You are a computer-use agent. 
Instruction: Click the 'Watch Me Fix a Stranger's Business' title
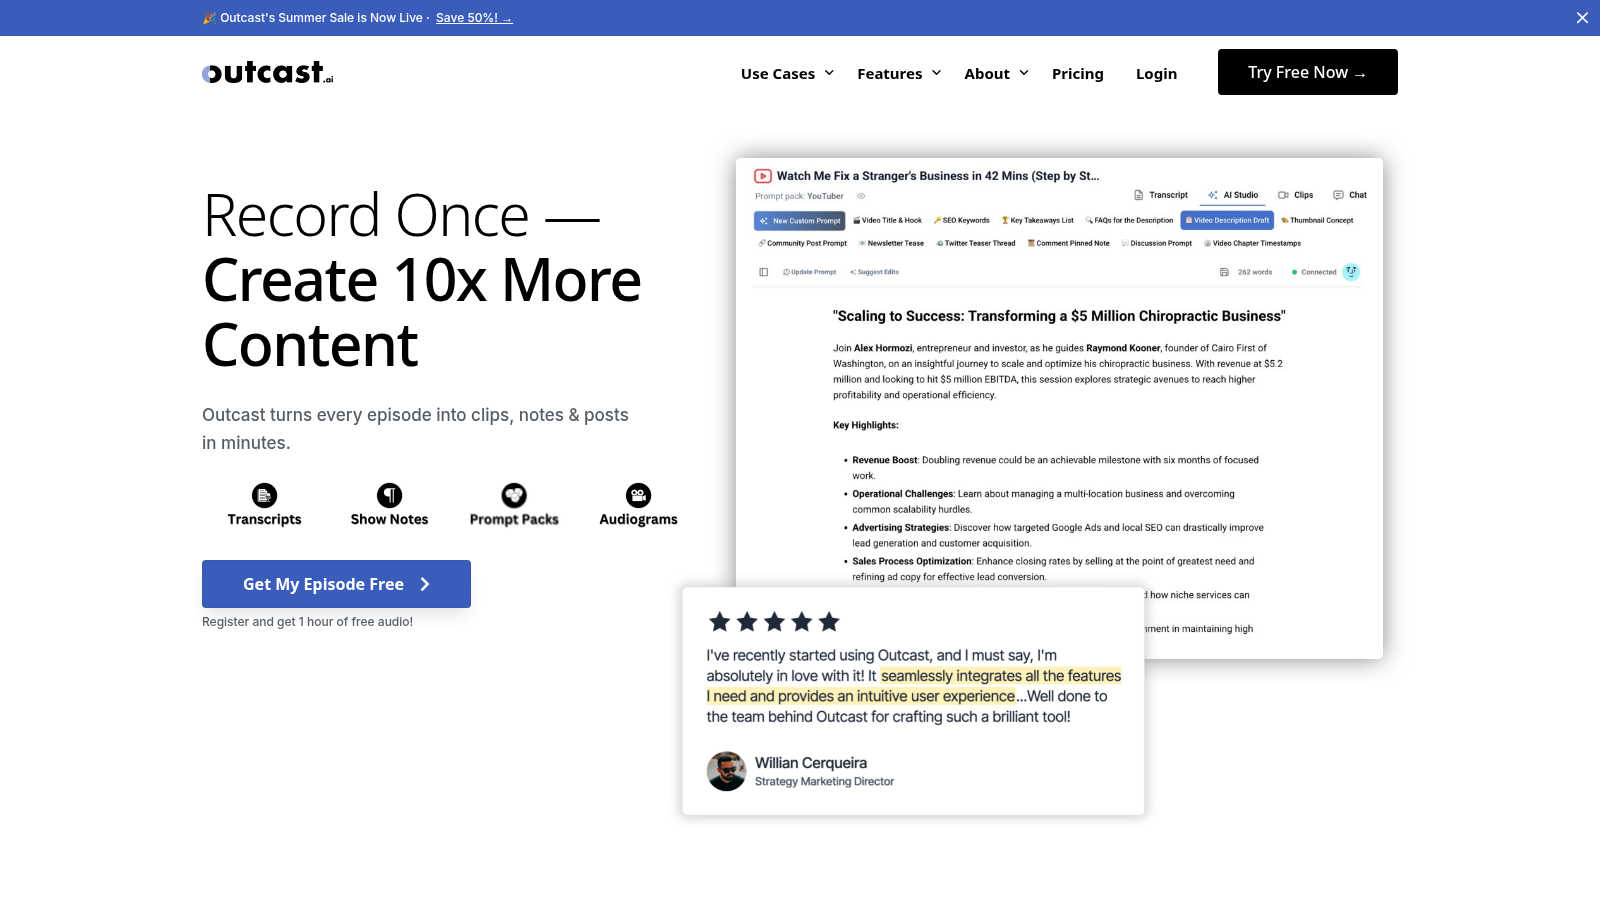tap(938, 176)
